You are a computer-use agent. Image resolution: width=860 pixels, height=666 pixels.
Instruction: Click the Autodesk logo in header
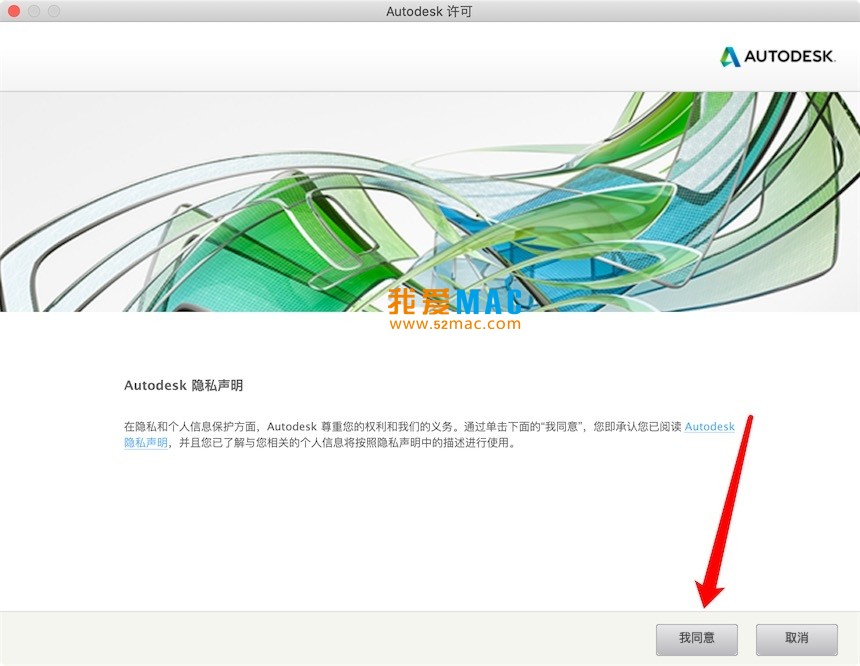pos(778,57)
